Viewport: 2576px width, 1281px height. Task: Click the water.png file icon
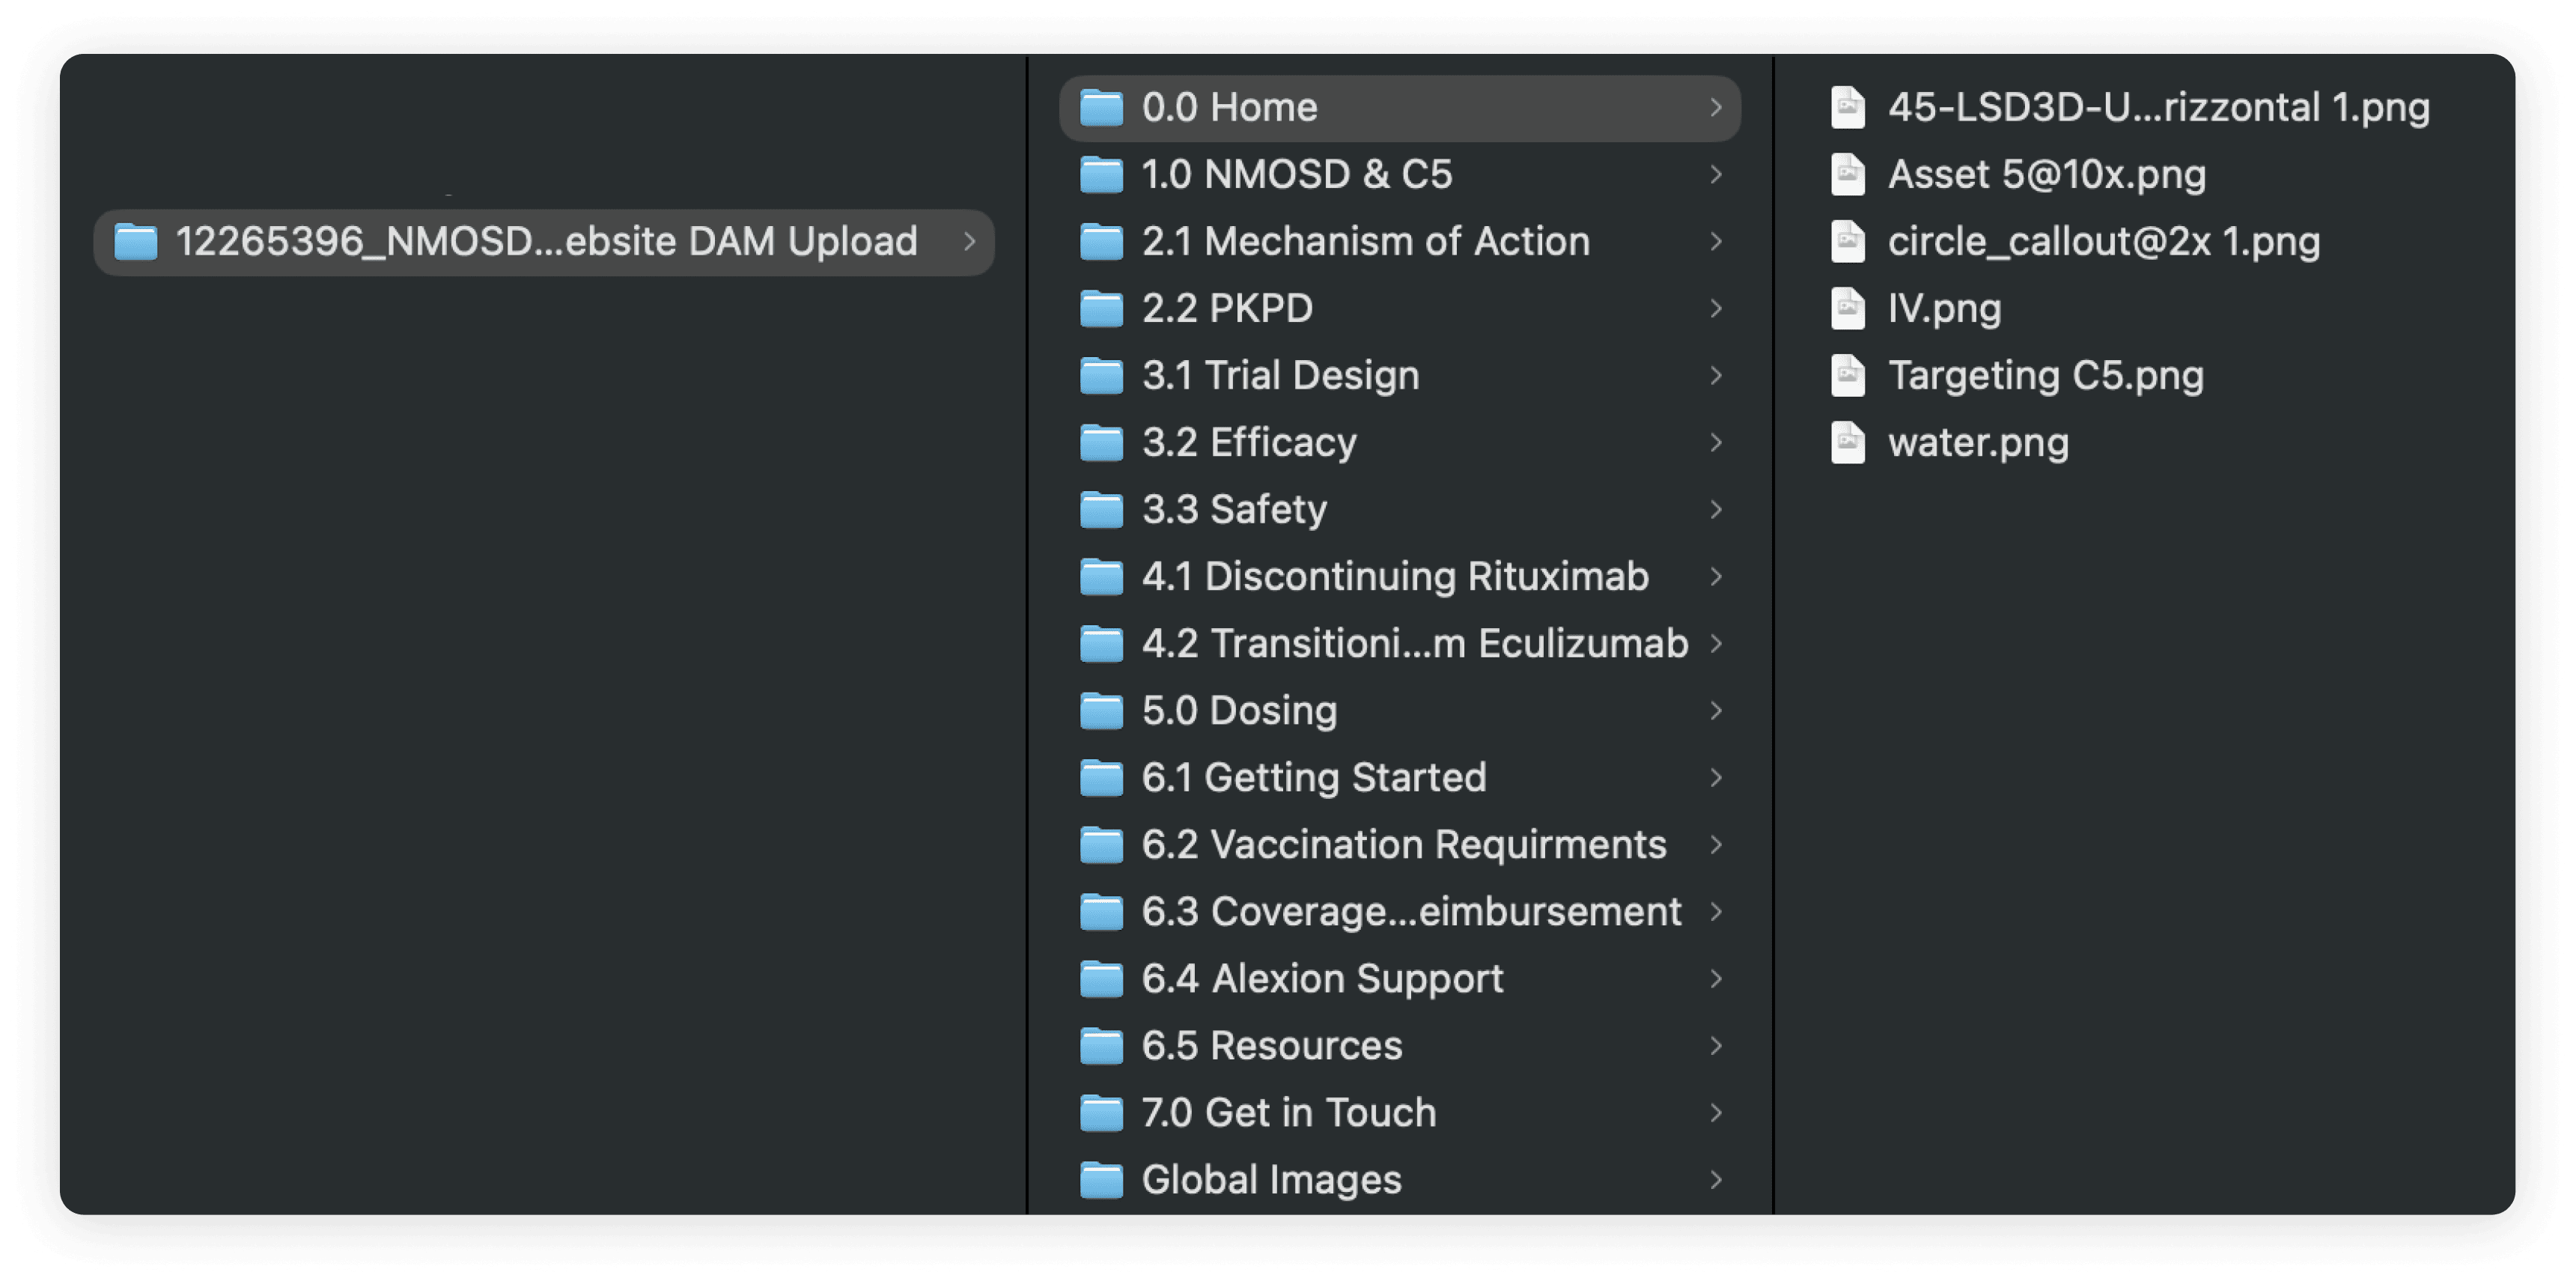point(1847,442)
